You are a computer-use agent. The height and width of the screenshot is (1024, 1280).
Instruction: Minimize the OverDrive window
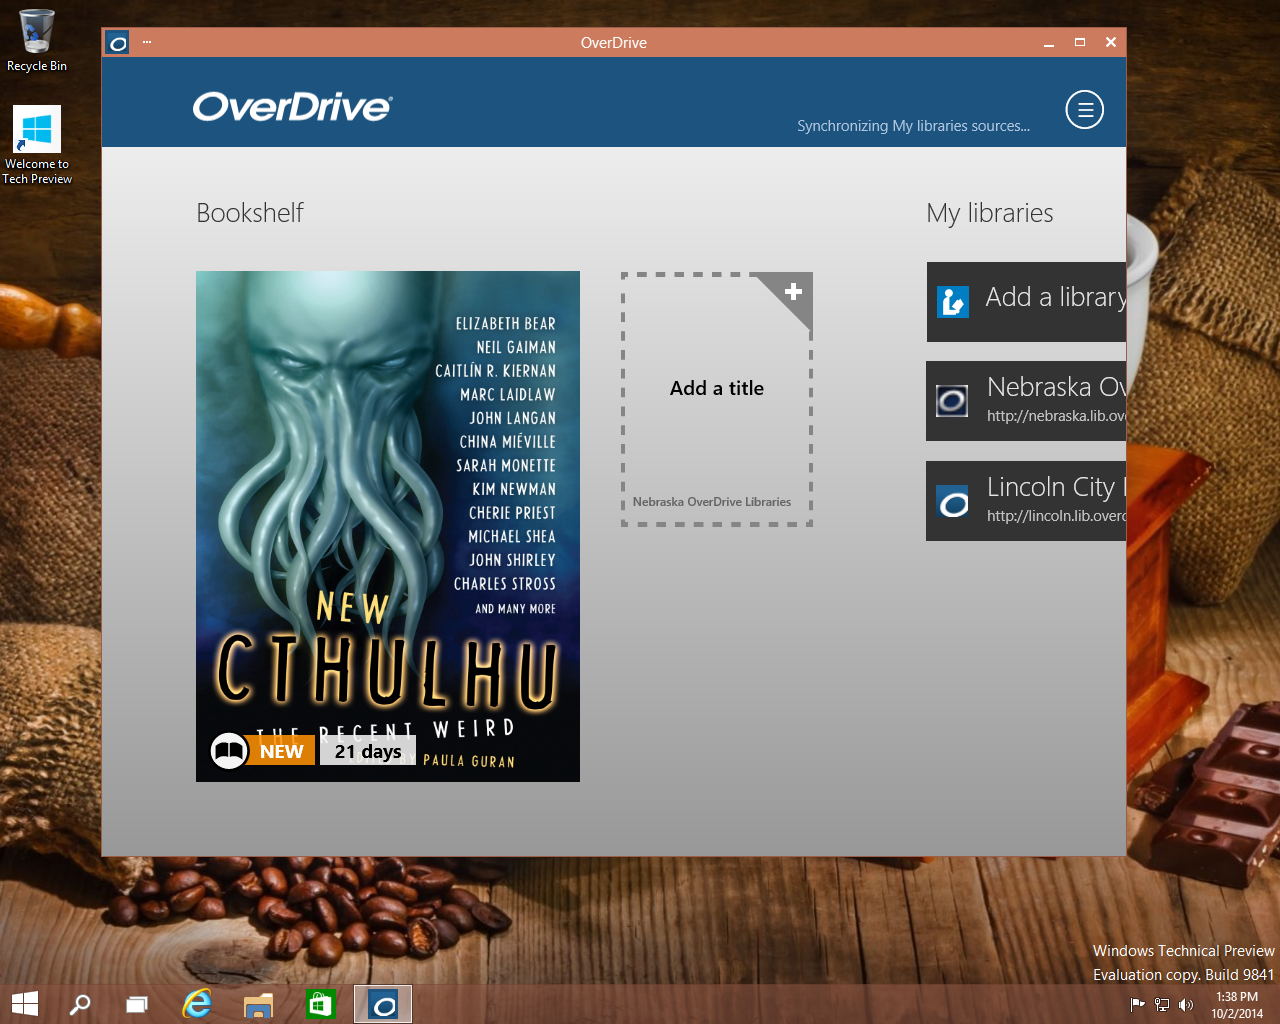[1049, 43]
